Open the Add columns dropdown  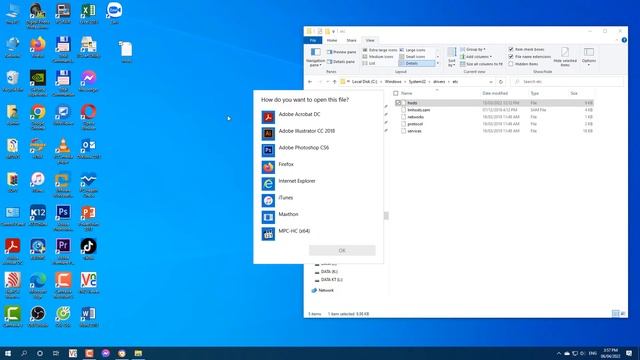(x=476, y=57)
